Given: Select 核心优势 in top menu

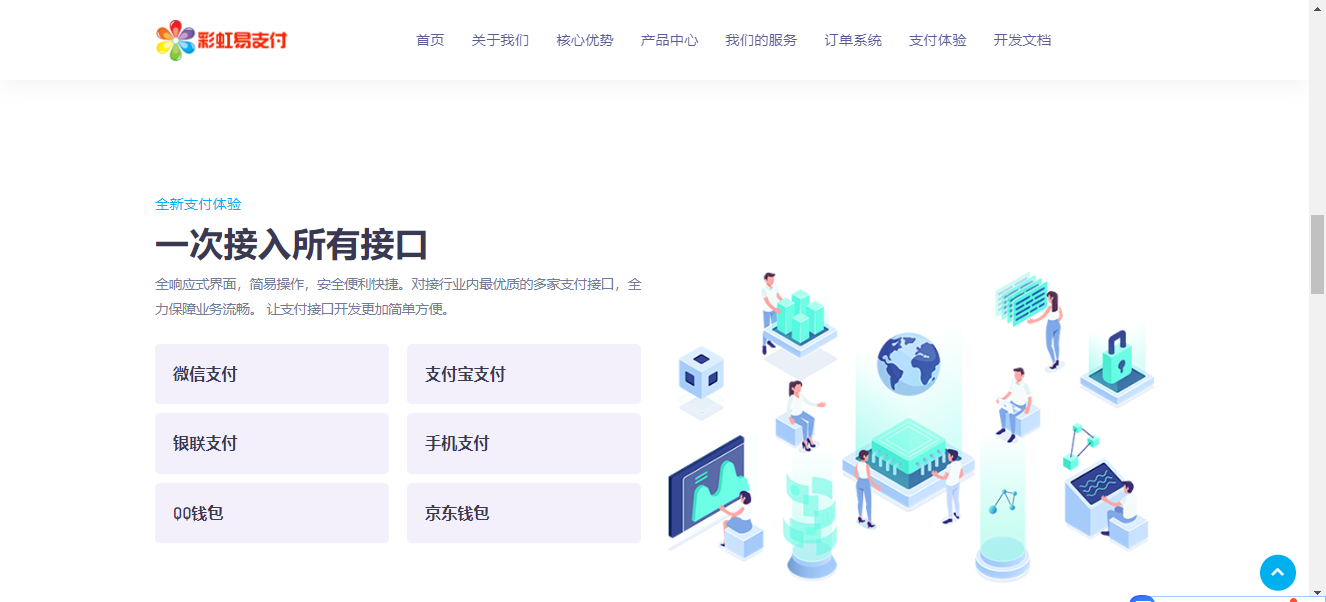Looking at the screenshot, I should pyautogui.click(x=585, y=40).
